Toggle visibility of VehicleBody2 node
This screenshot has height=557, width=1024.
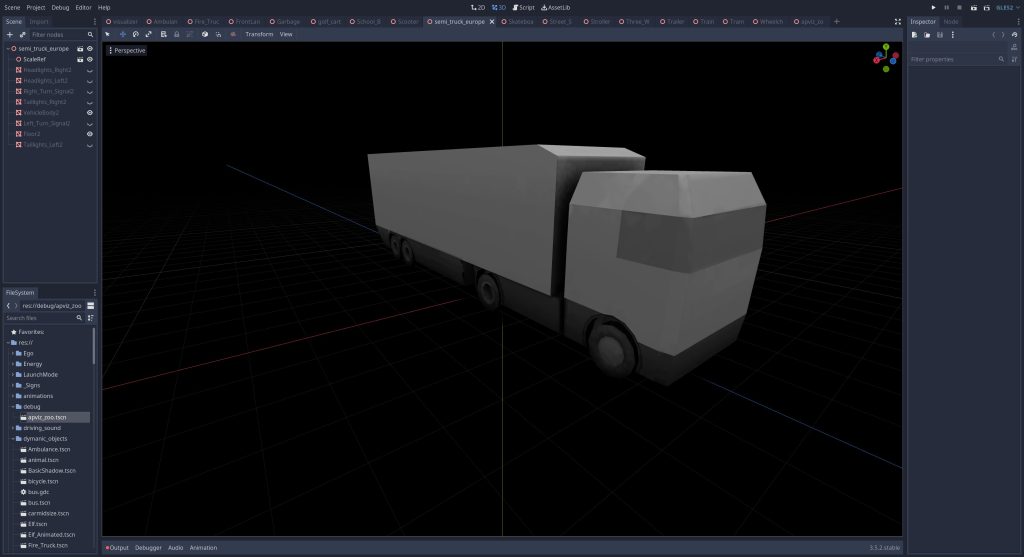point(89,113)
